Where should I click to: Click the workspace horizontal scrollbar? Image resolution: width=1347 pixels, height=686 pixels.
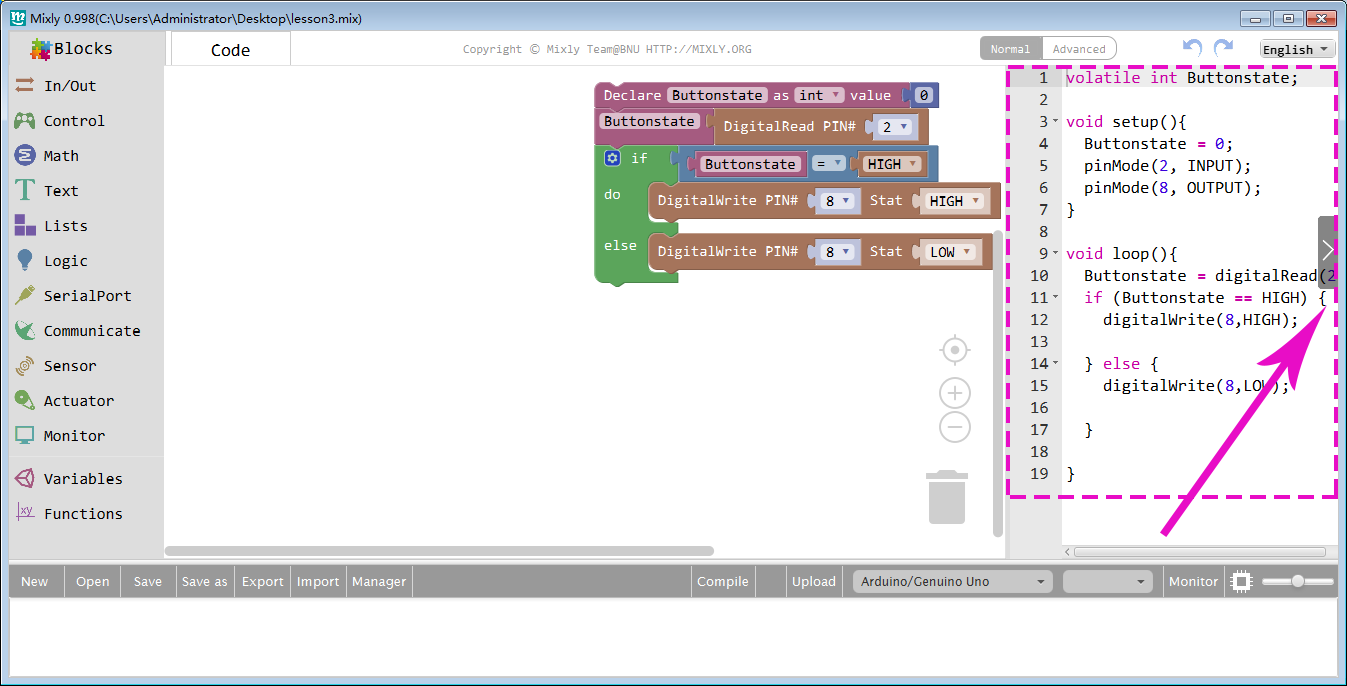point(439,550)
